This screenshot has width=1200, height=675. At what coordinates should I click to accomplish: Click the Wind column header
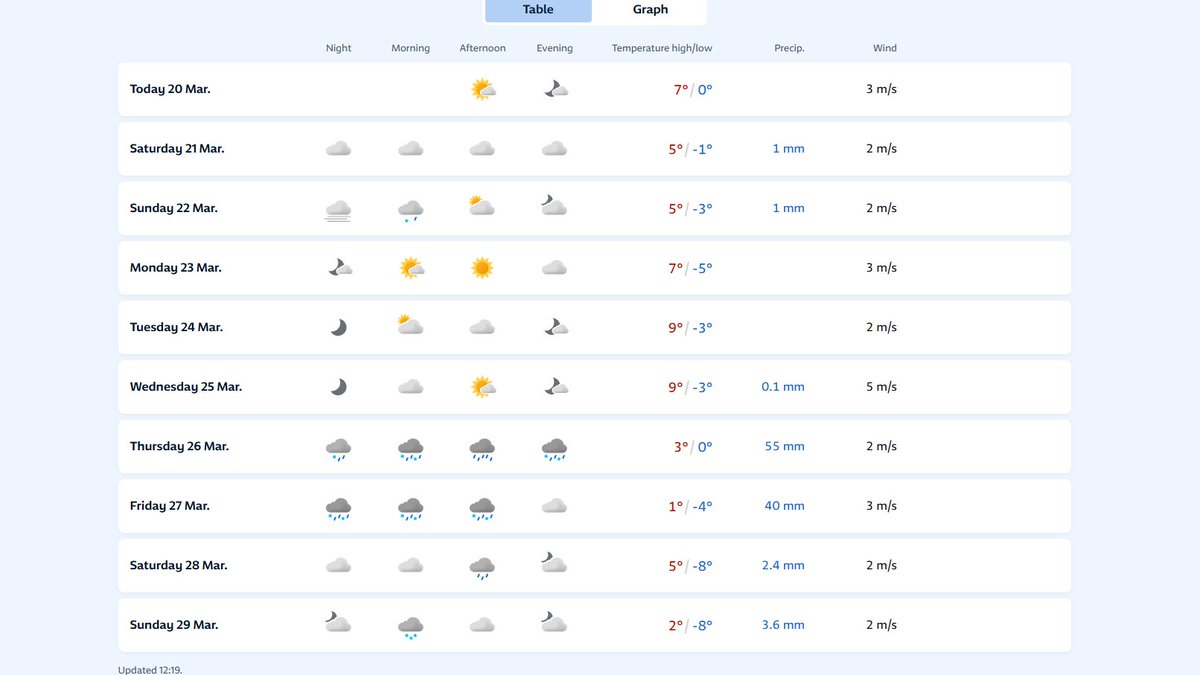coord(885,48)
